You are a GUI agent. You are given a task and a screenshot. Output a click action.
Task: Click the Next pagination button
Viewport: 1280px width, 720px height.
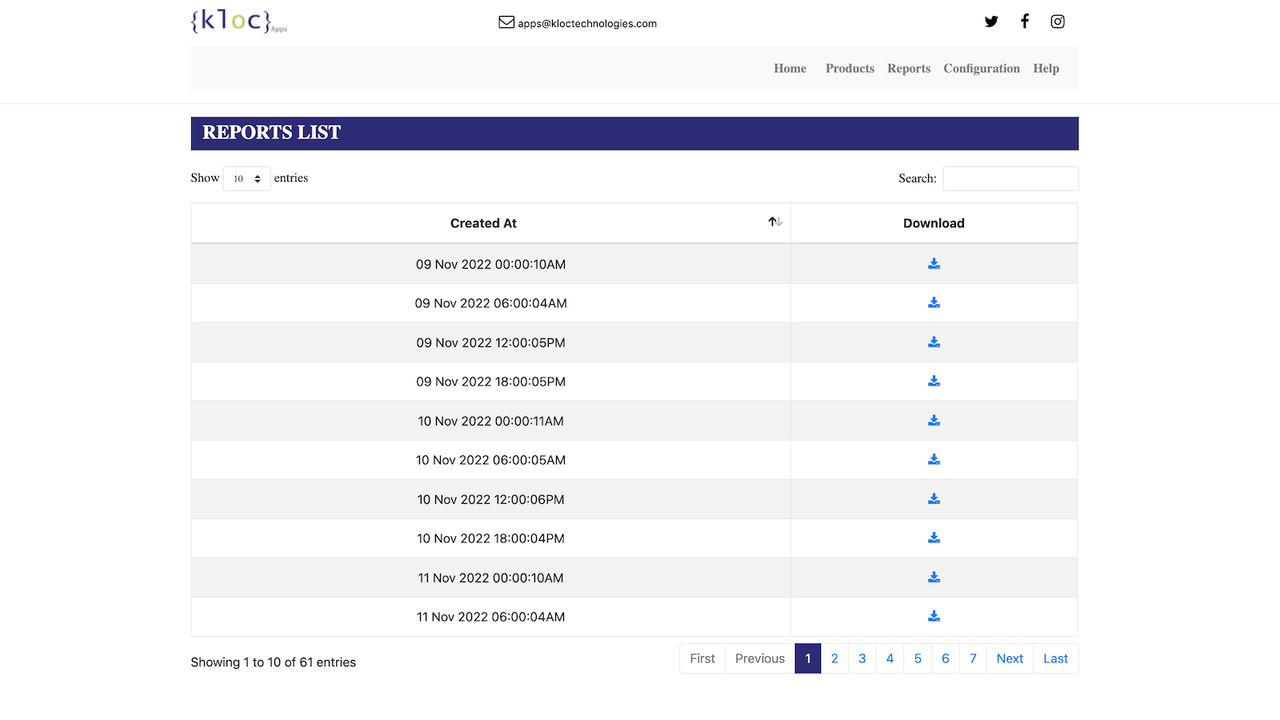[1010, 658]
